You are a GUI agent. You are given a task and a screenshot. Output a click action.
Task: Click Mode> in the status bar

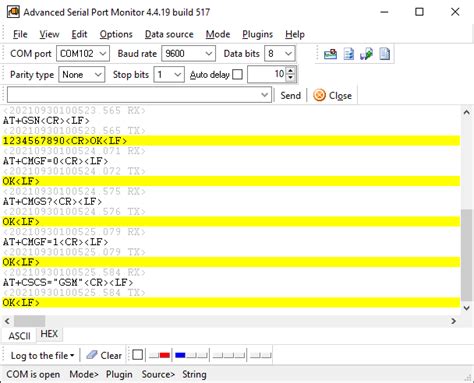coord(84,374)
